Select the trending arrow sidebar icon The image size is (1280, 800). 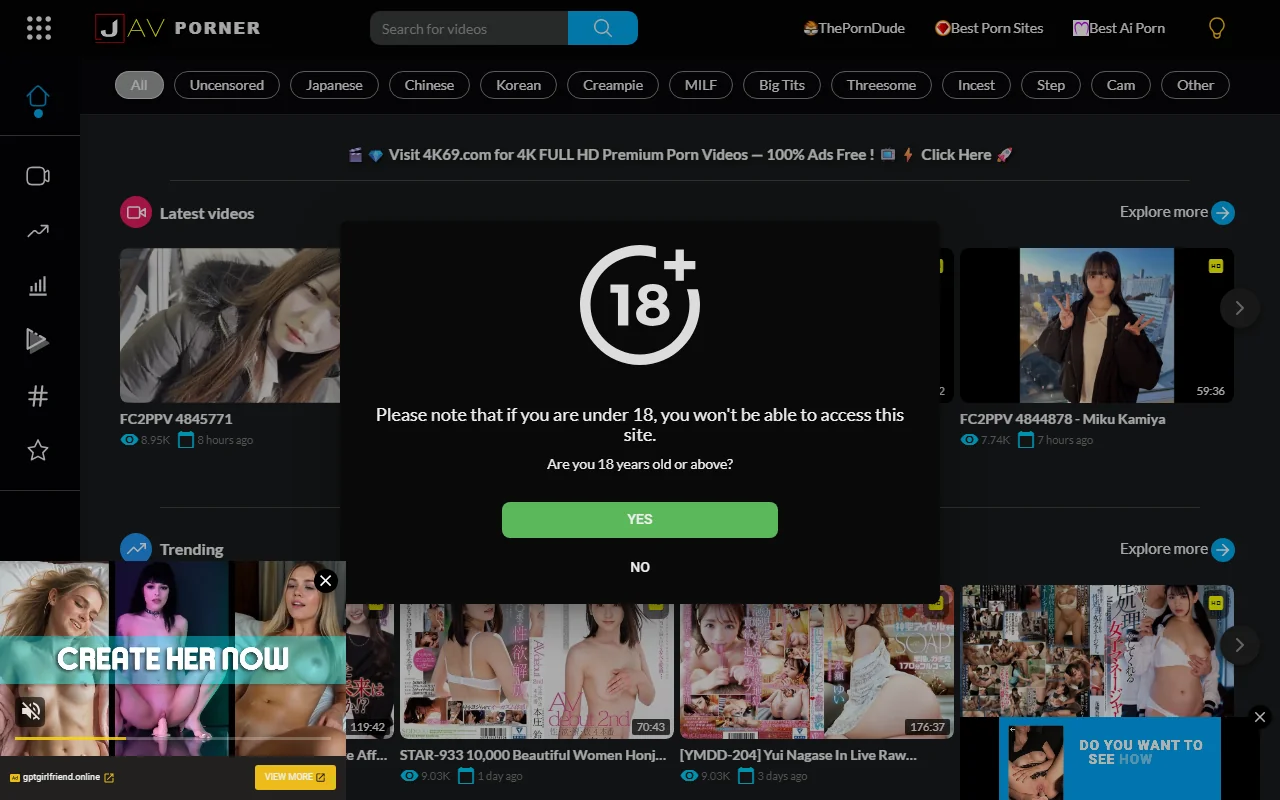(38, 231)
